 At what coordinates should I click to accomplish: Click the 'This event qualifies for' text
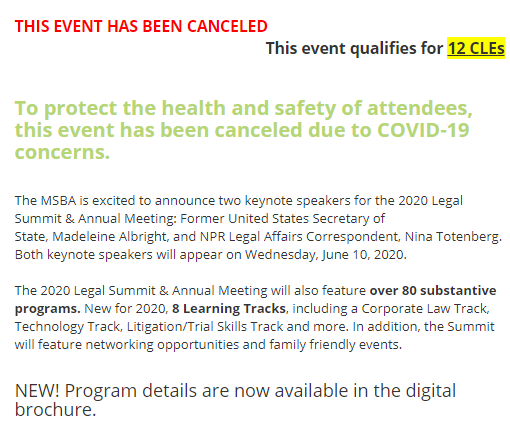click(355, 49)
